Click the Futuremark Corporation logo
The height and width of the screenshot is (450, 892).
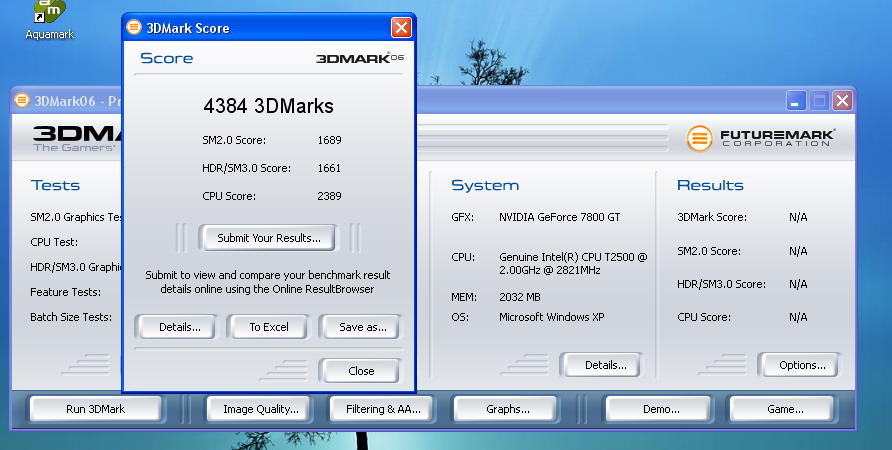point(761,138)
